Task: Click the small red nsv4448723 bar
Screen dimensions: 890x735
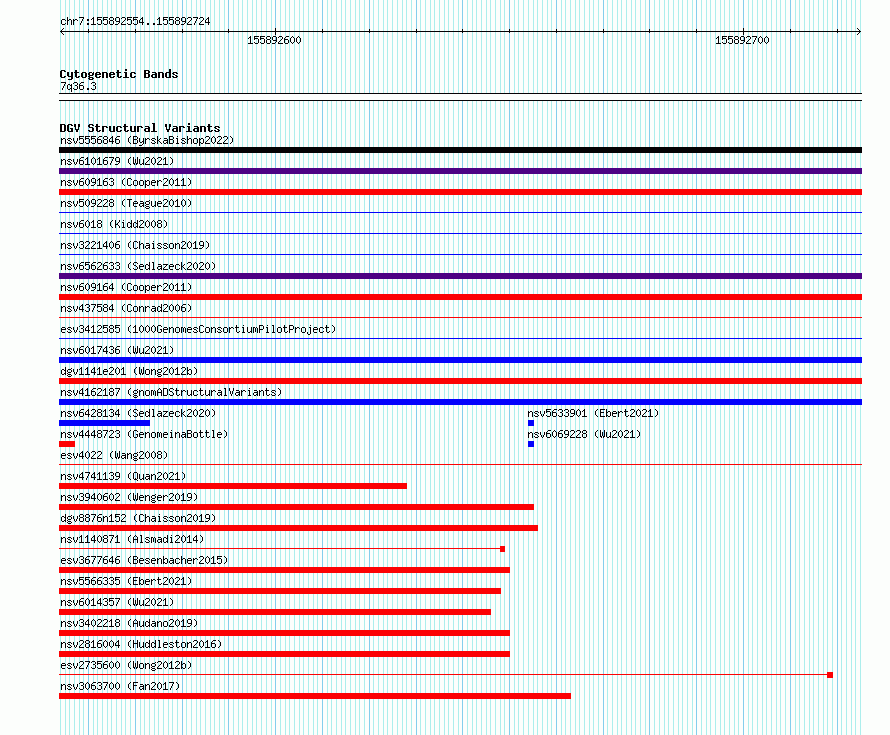Action: tap(67, 444)
